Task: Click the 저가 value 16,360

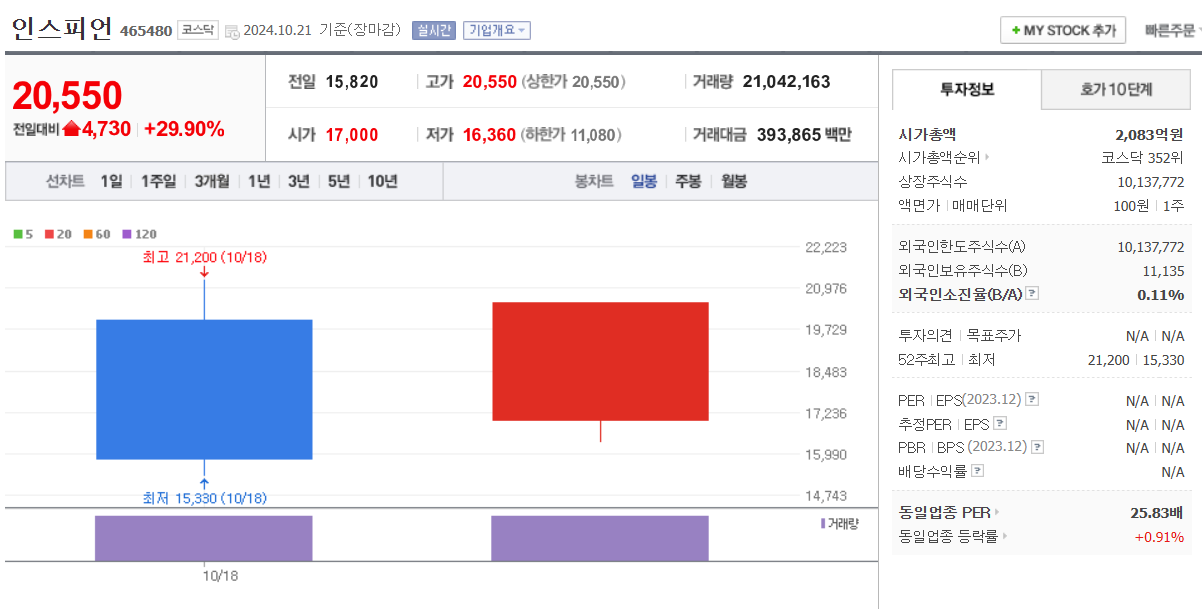Action: pyautogui.click(x=490, y=134)
